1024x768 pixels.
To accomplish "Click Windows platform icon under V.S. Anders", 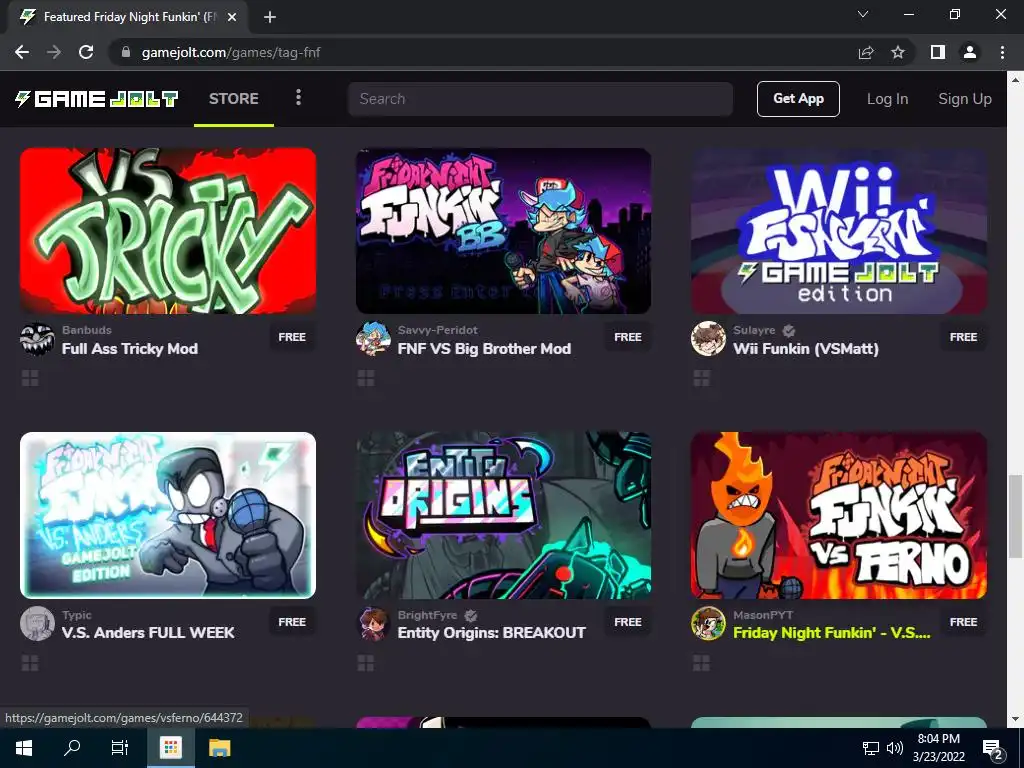I will tap(30, 663).
